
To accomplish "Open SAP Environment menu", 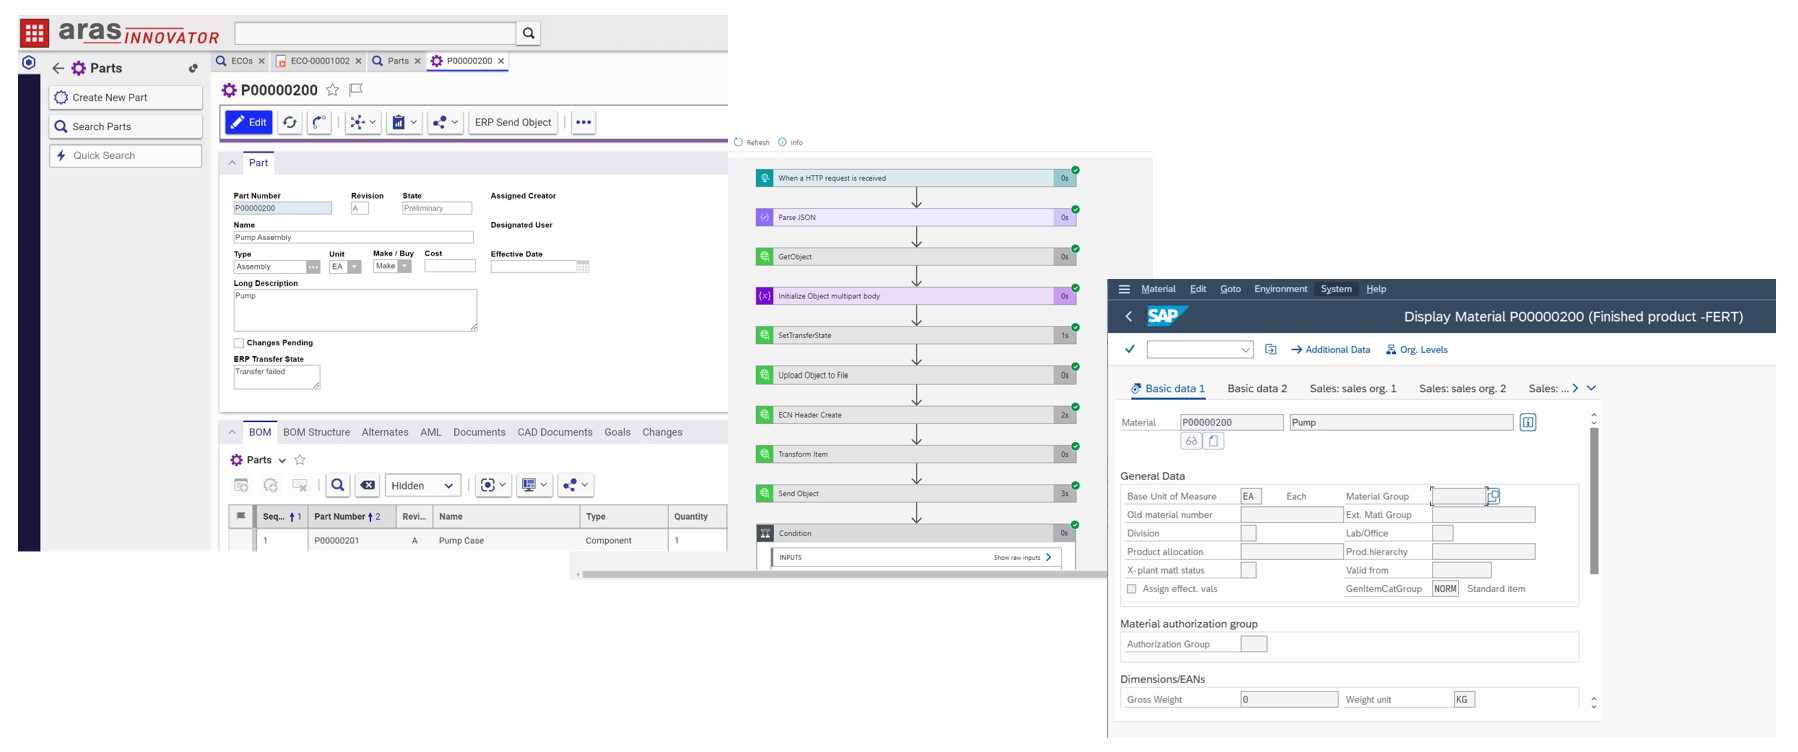I will [x=1280, y=289].
